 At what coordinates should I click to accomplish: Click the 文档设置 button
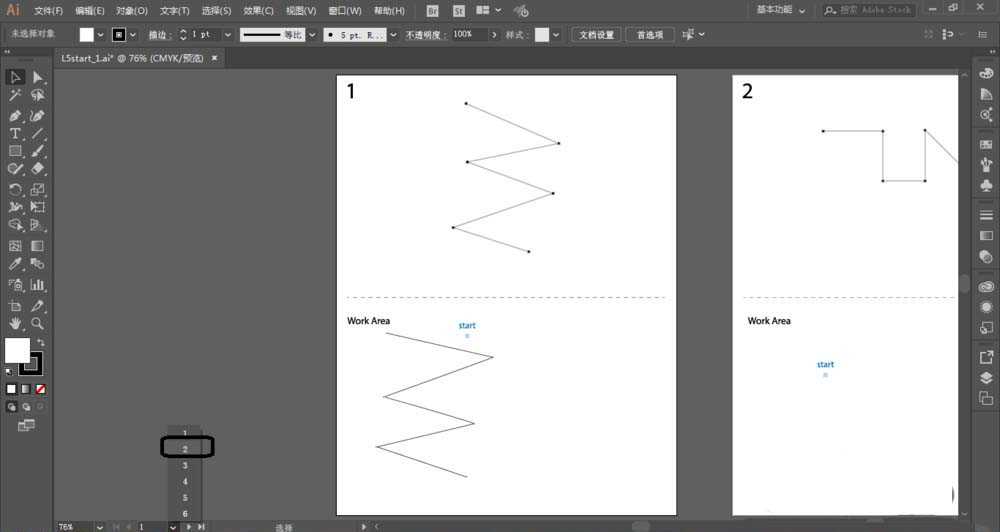596,34
